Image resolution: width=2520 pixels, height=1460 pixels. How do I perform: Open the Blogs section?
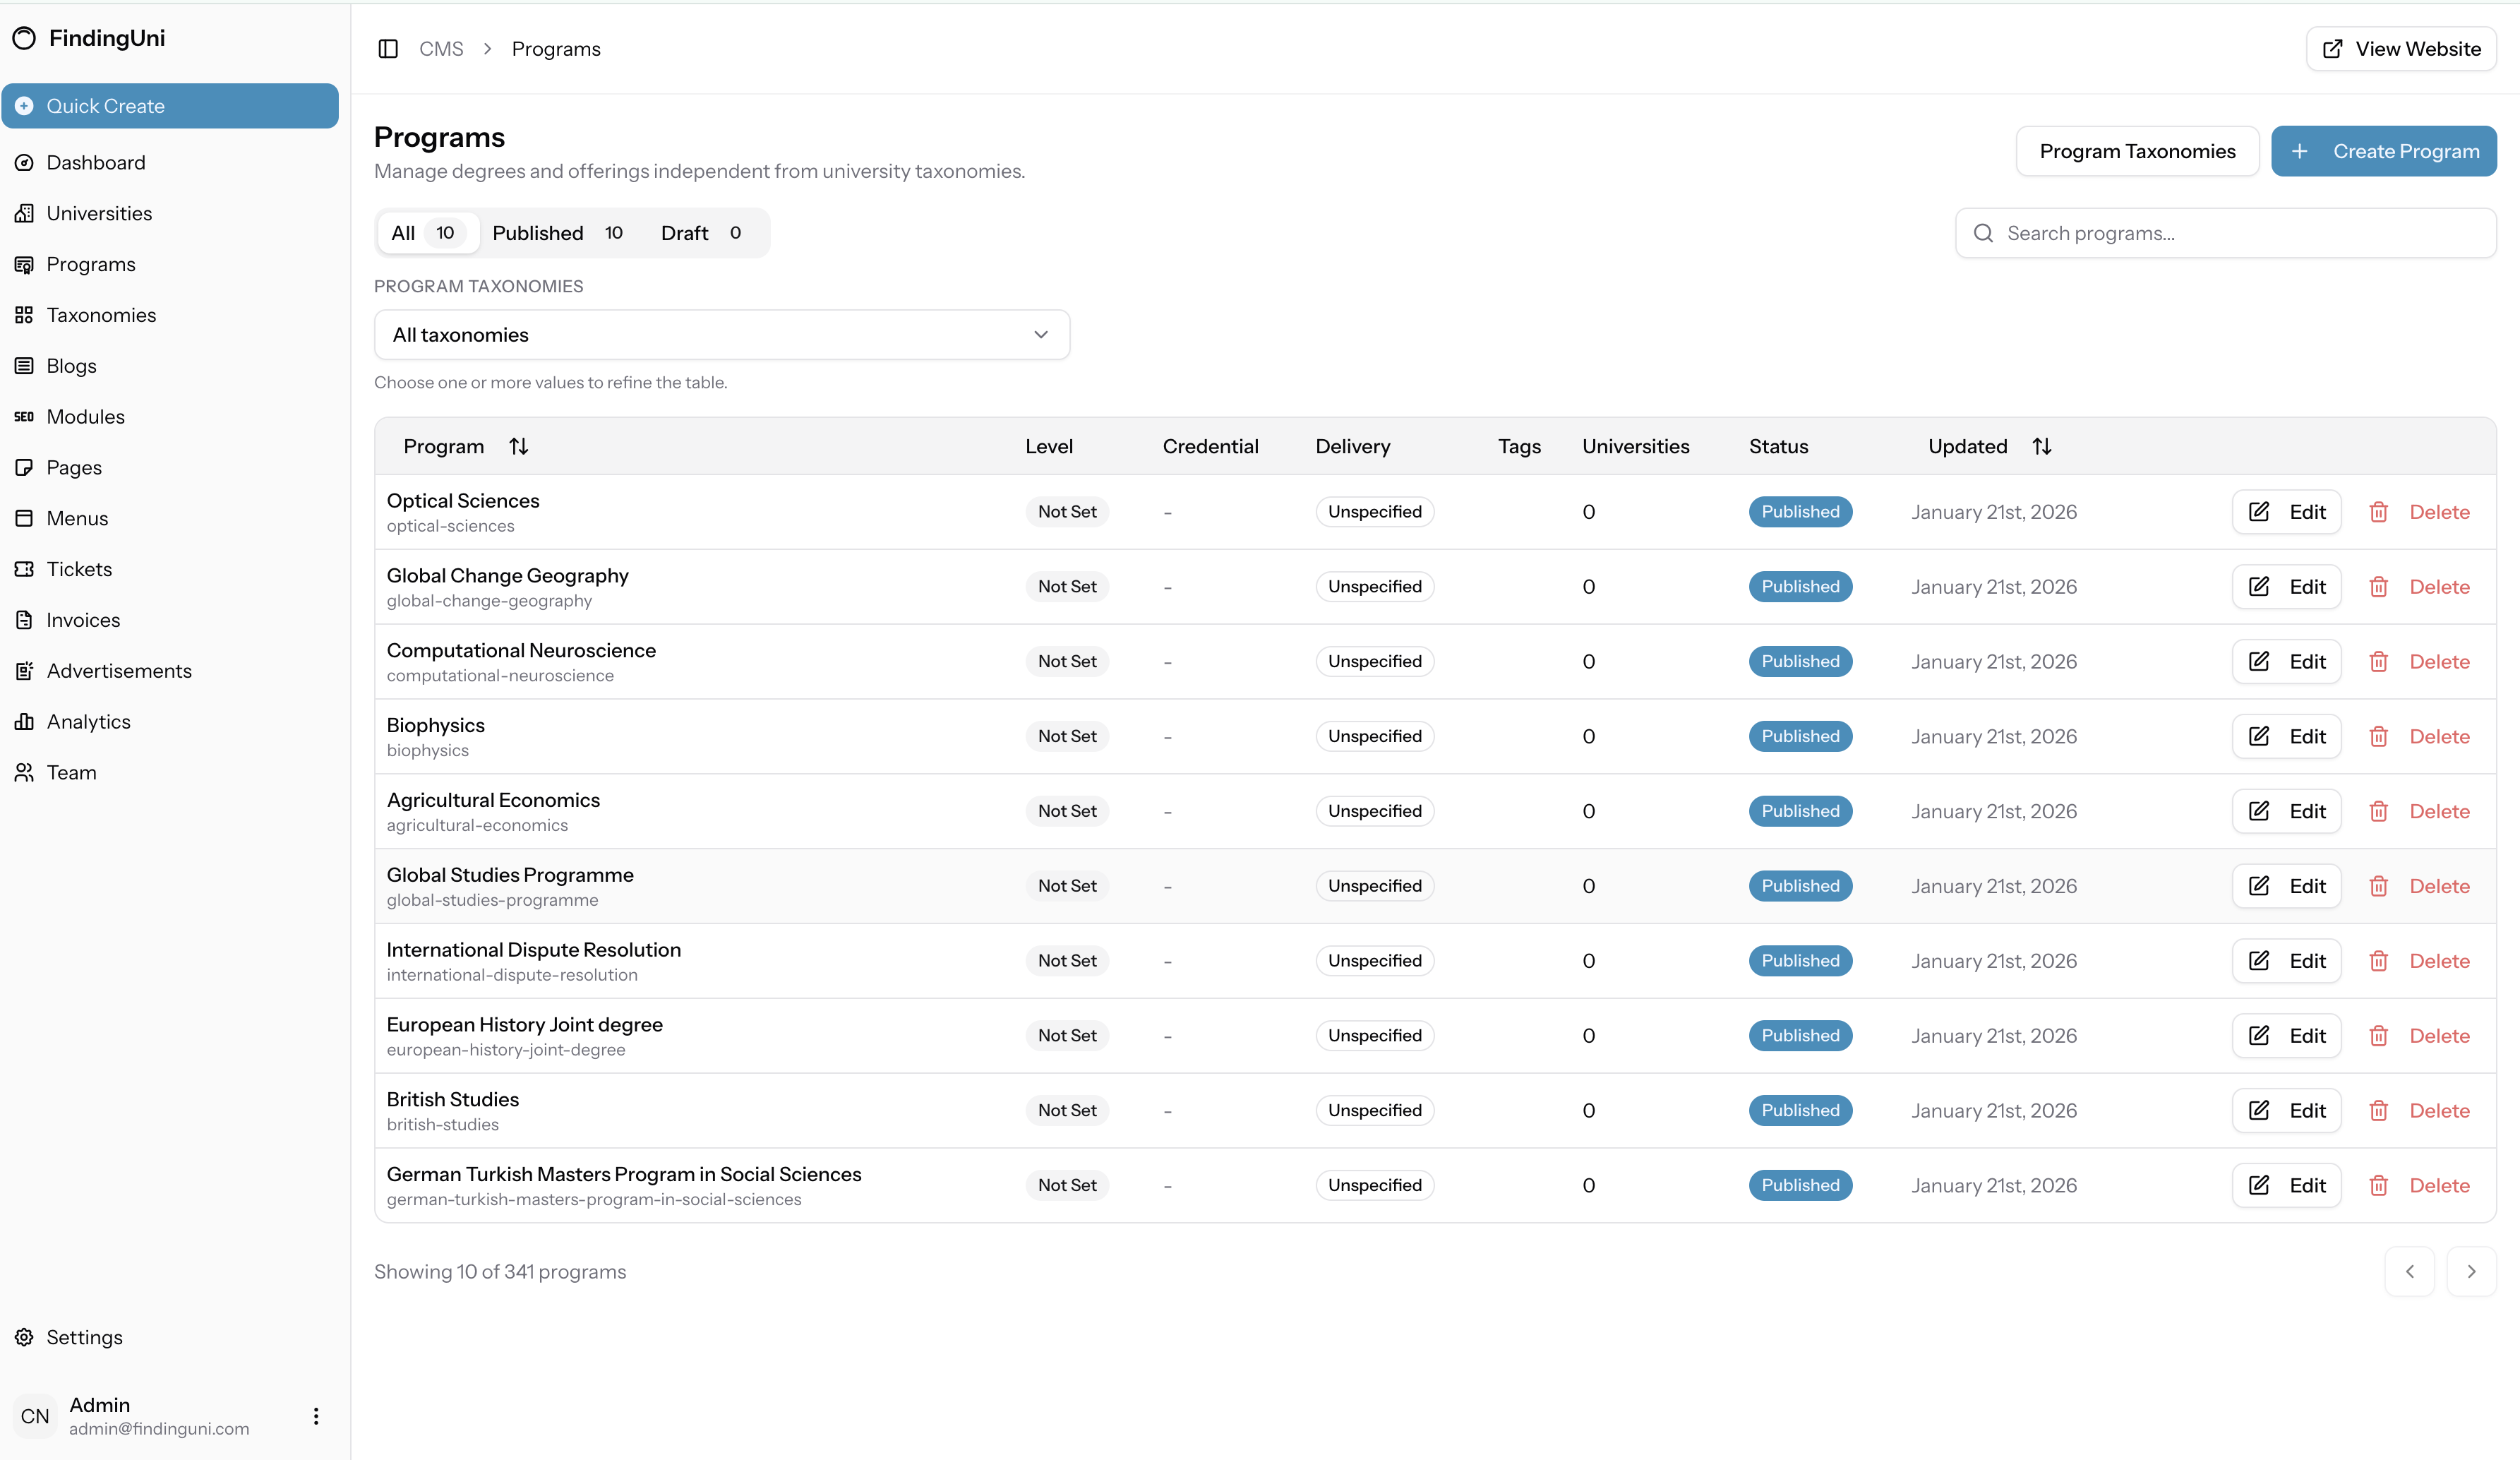point(70,365)
